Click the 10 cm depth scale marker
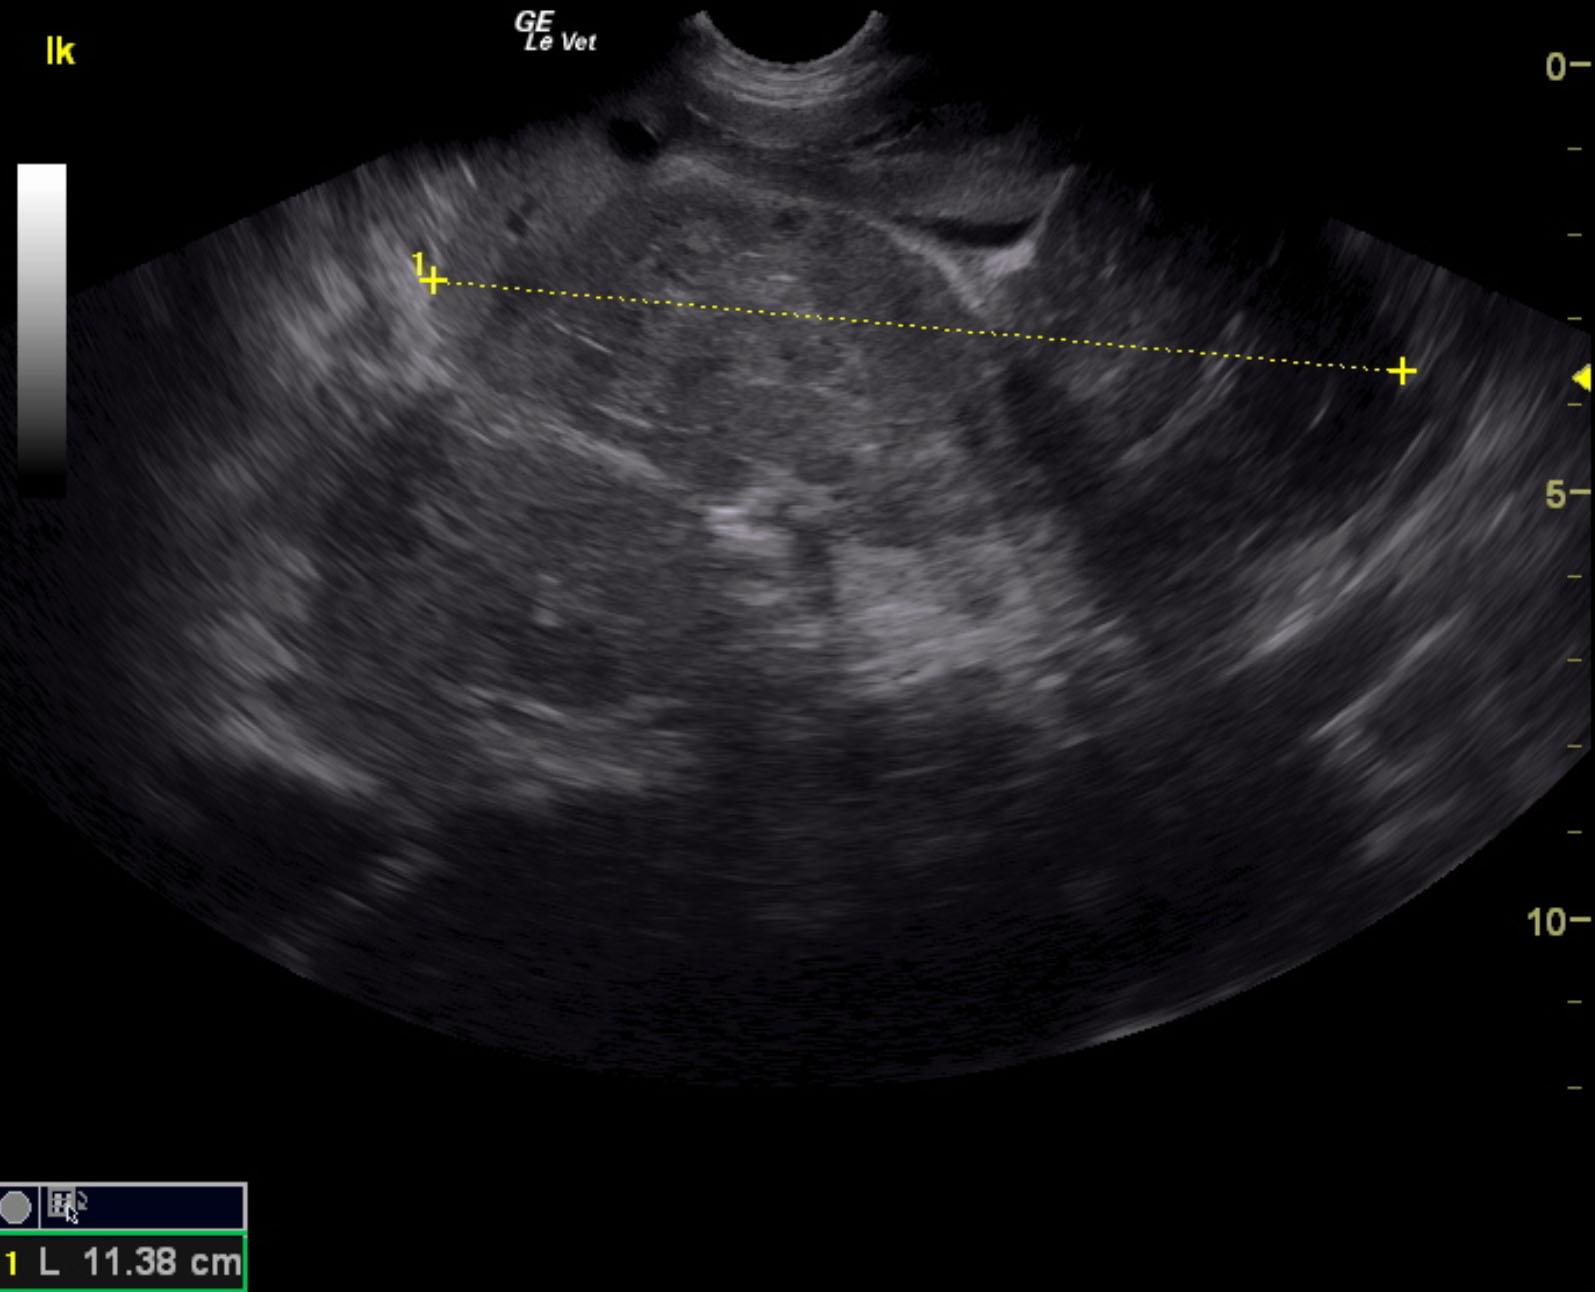The height and width of the screenshot is (1292, 1595). (1550, 922)
